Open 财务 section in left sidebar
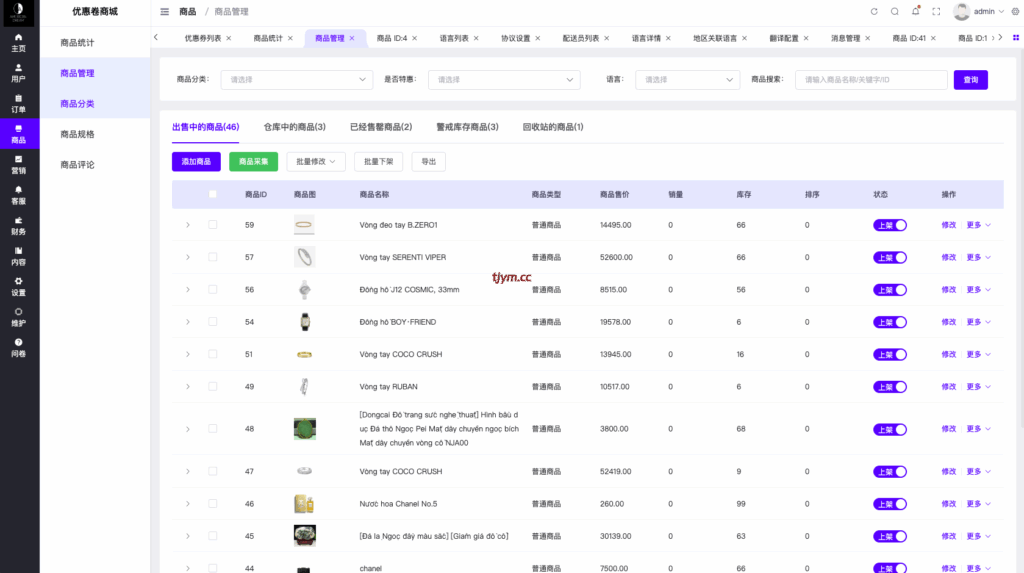 19,225
